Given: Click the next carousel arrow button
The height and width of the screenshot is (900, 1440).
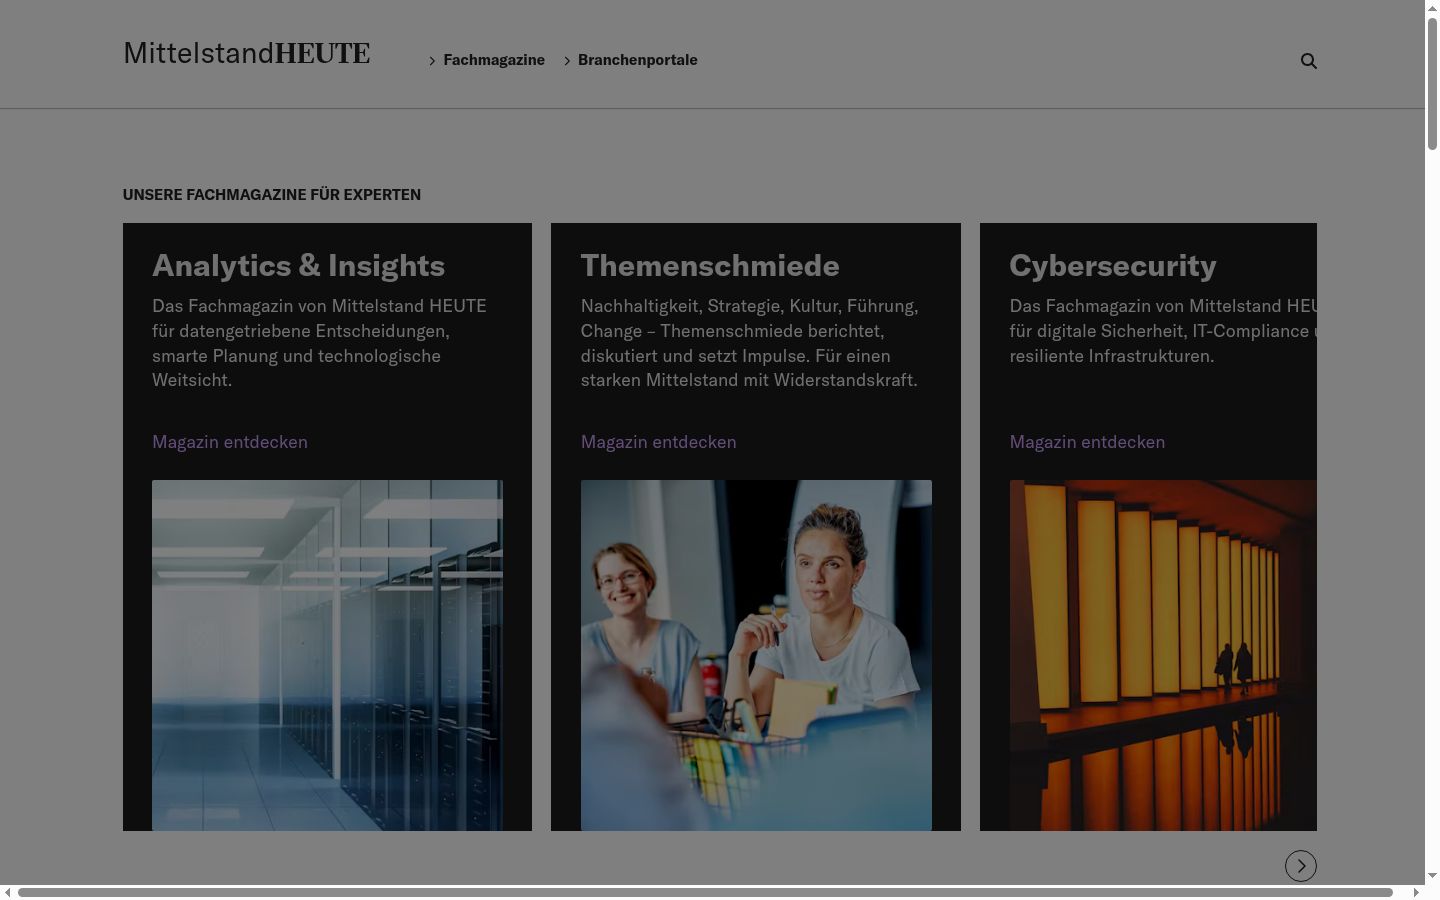Looking at the screenshot, I should (1300, 866).
